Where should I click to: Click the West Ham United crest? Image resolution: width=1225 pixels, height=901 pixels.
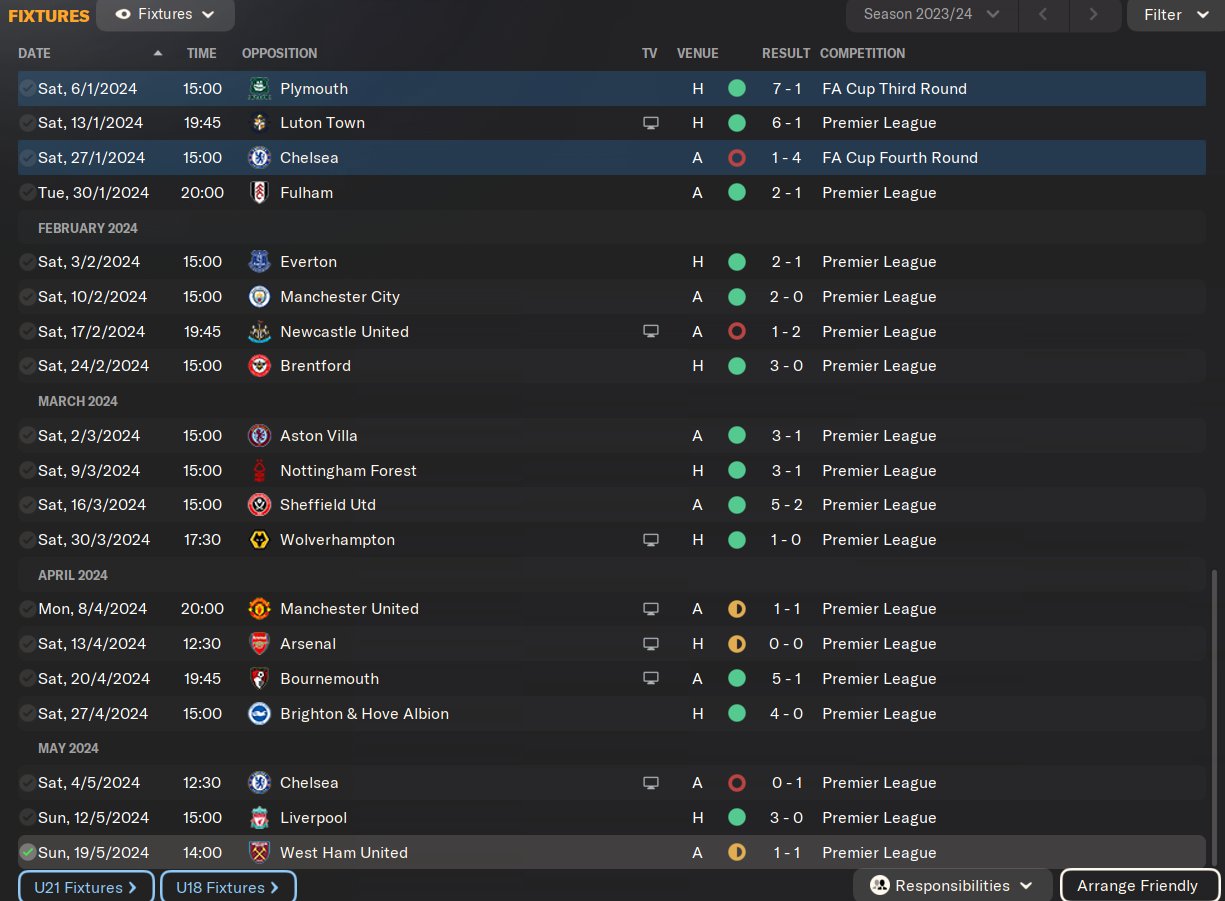[259, 853]
